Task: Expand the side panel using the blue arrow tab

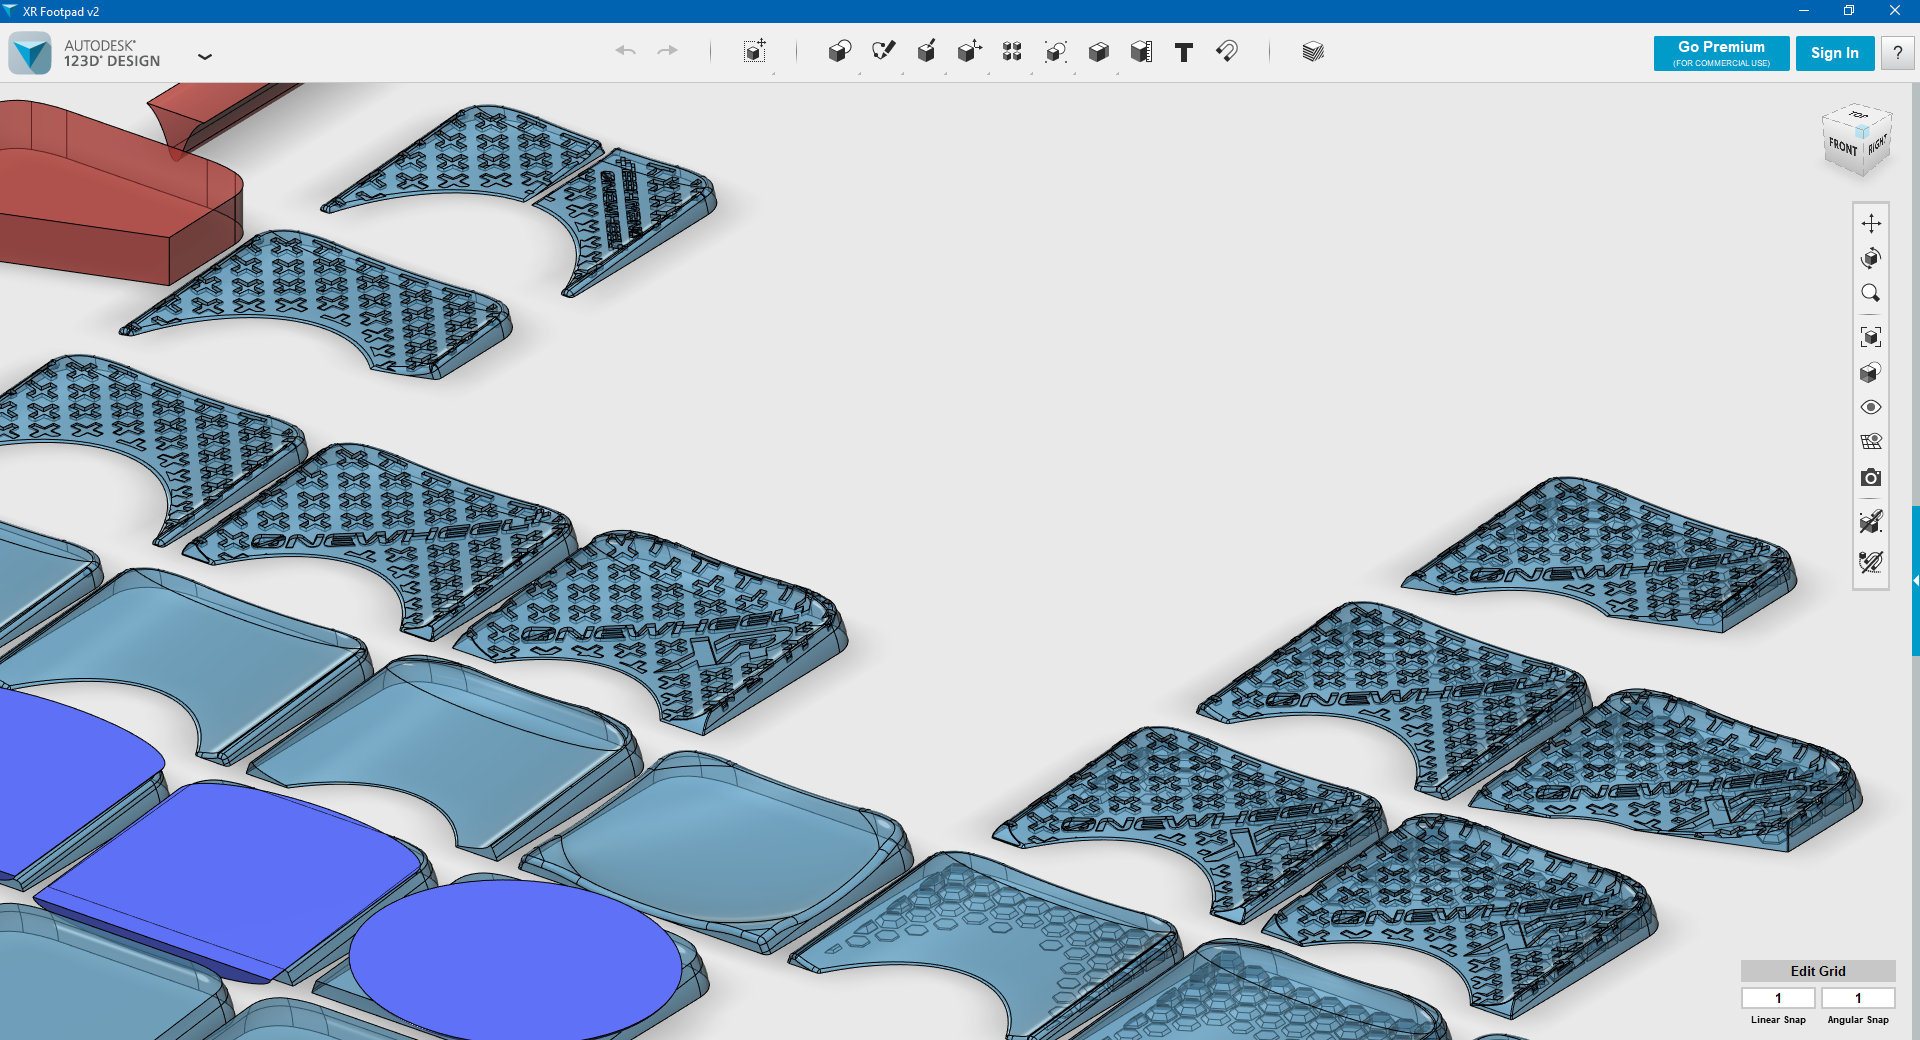Action: tap(1916, 580)
